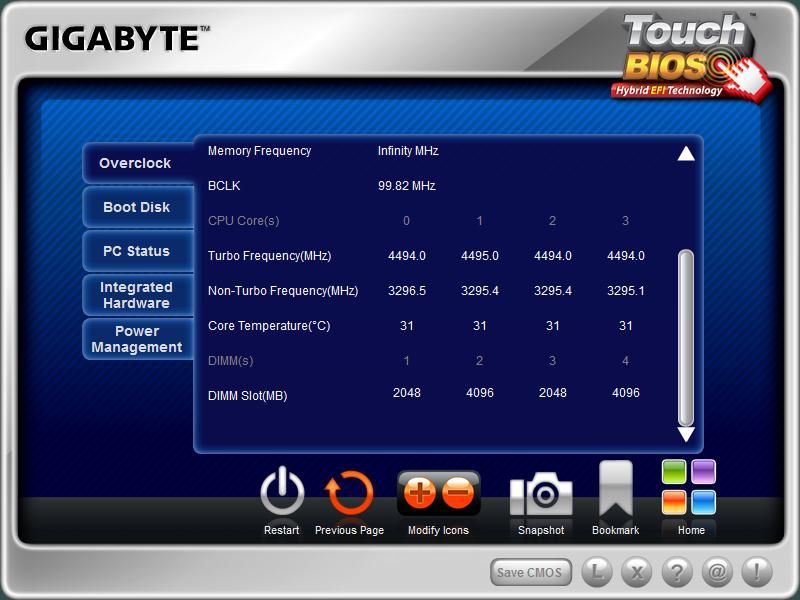The width and height of the screenshot is (800, 600).
Task: Click the round @ button
Action: [717, 572]
